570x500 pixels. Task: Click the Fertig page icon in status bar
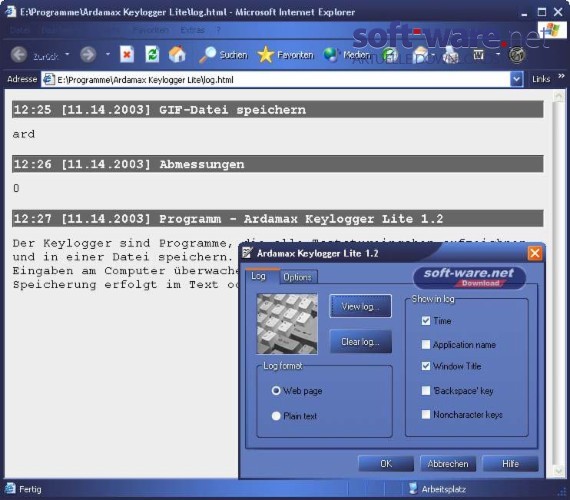pos(10,488)
